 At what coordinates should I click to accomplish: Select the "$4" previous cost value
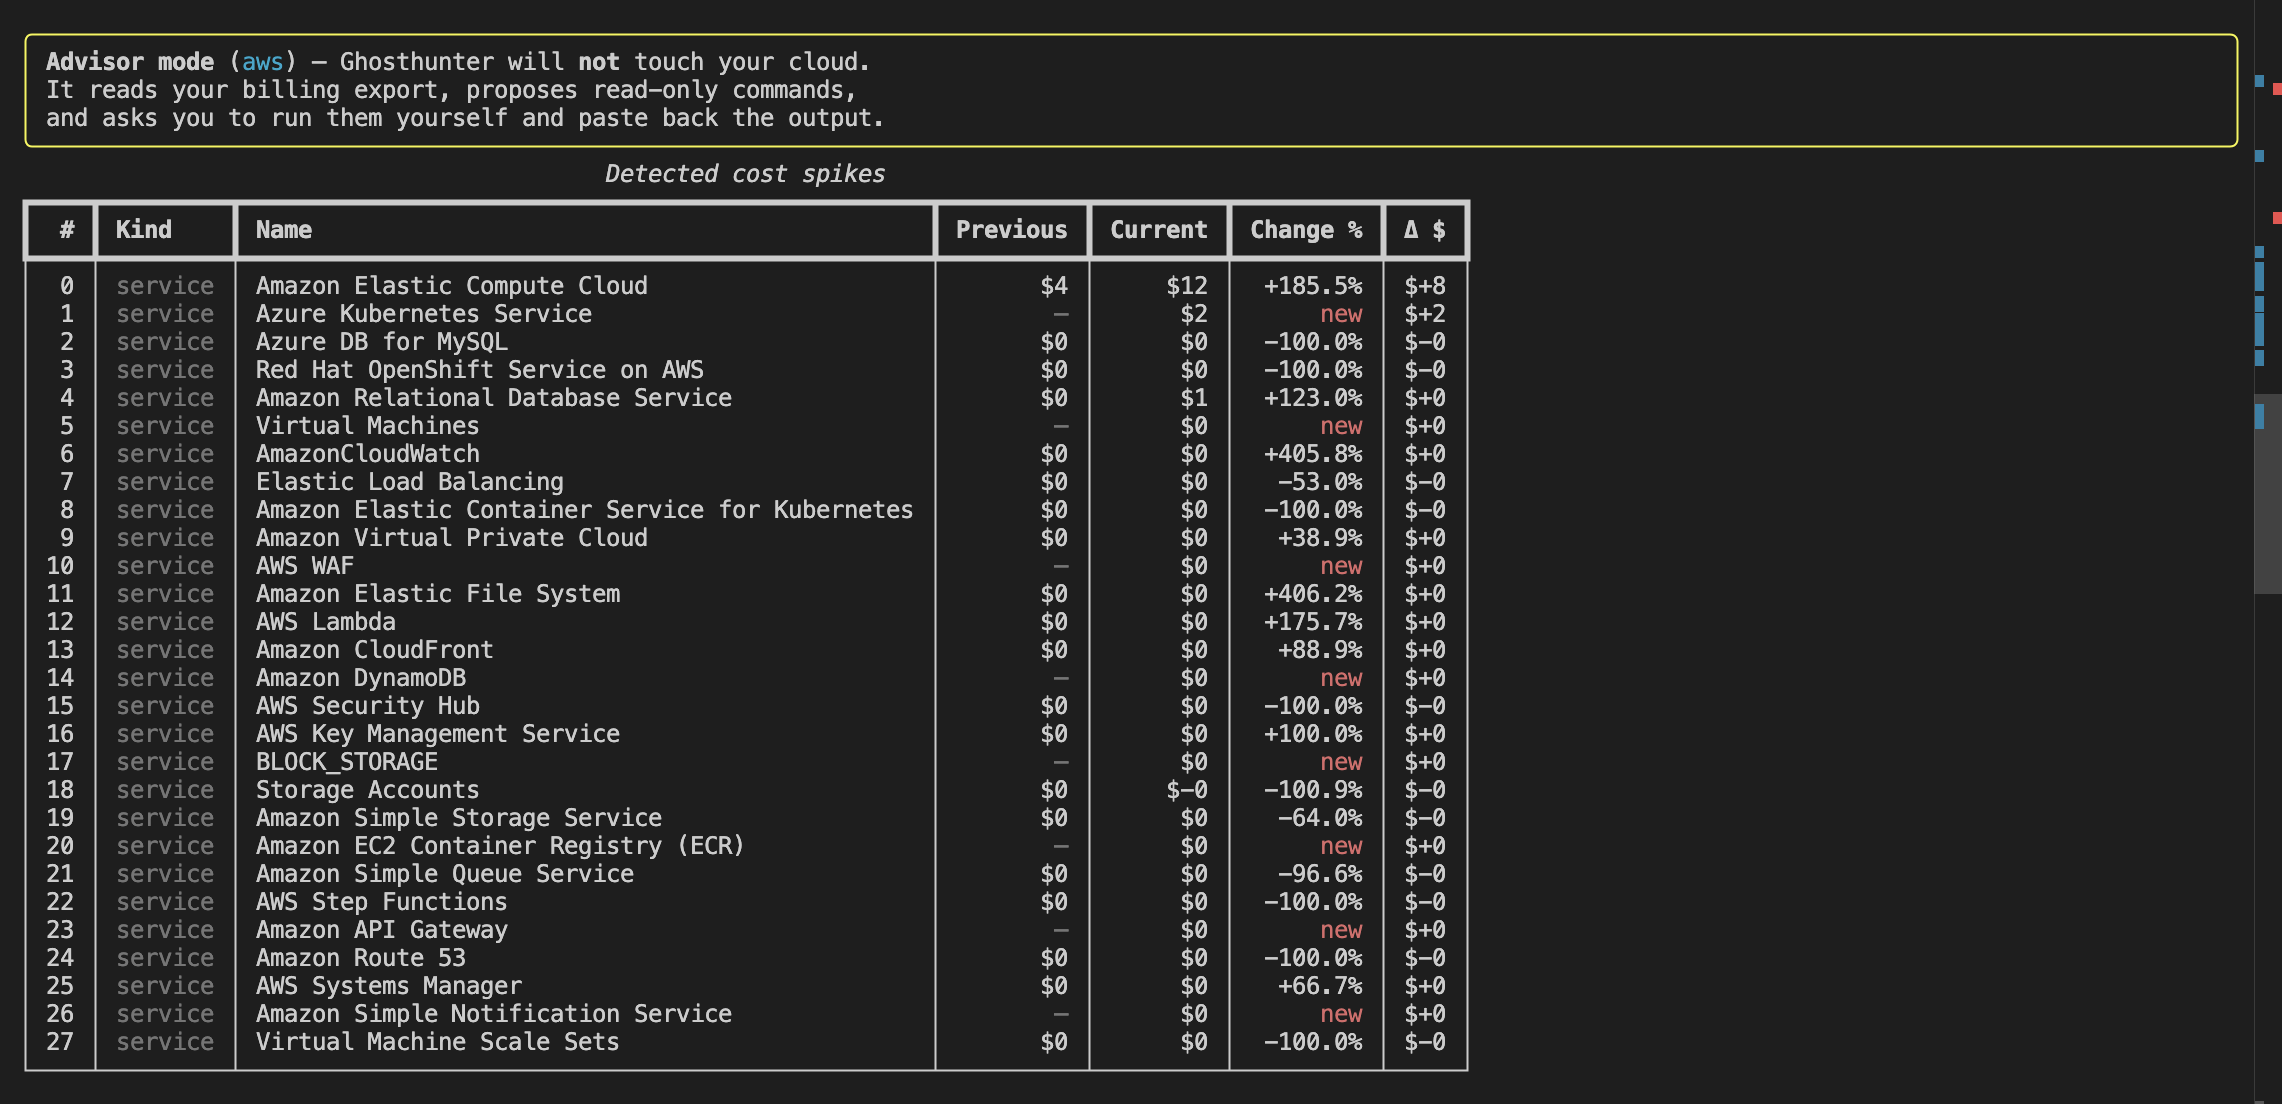point(1054,286)
